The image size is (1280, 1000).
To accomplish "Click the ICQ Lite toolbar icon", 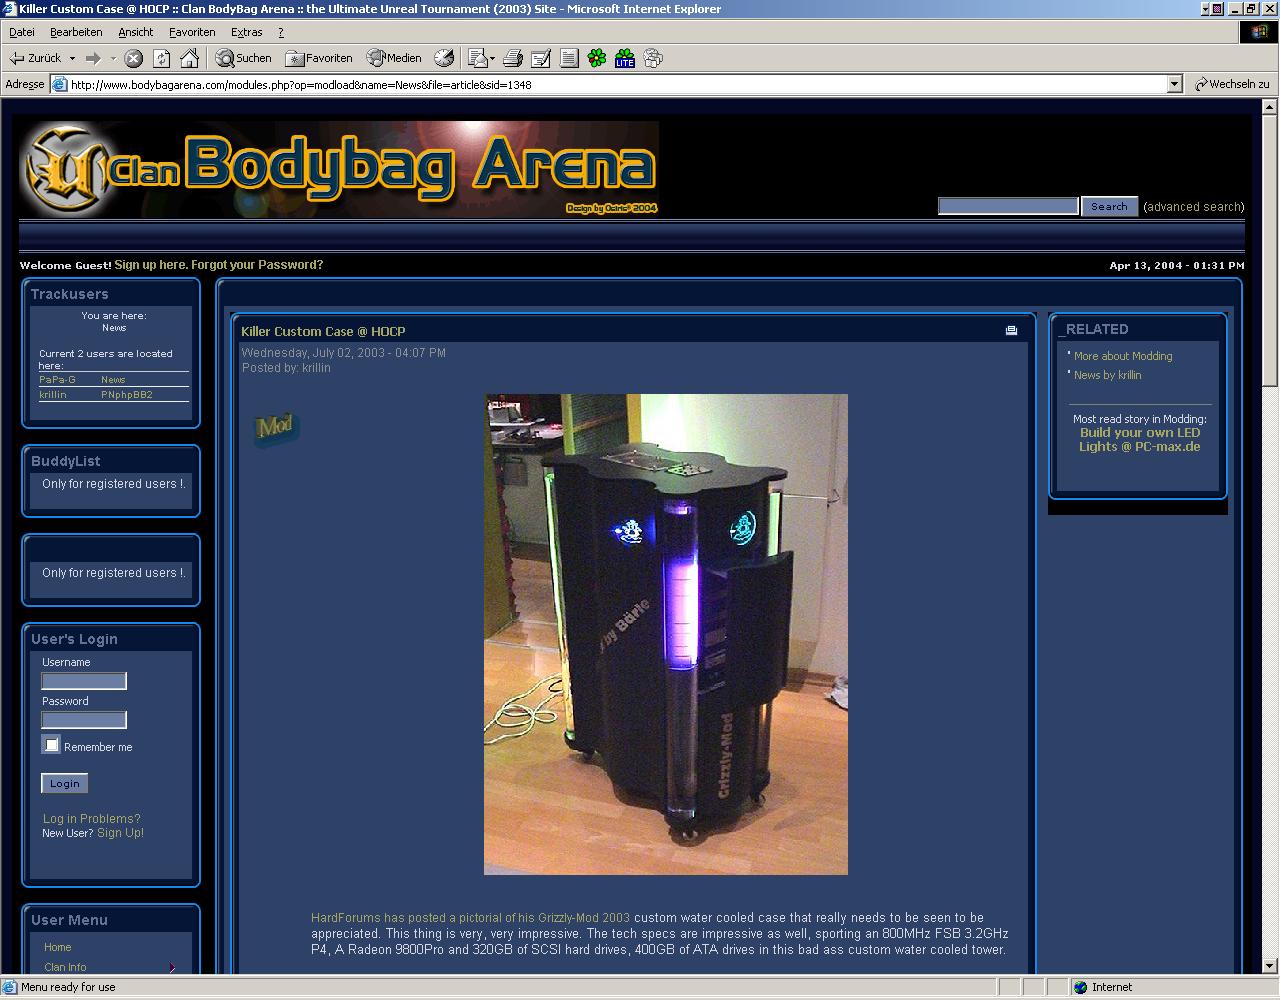I will point(625,58).
